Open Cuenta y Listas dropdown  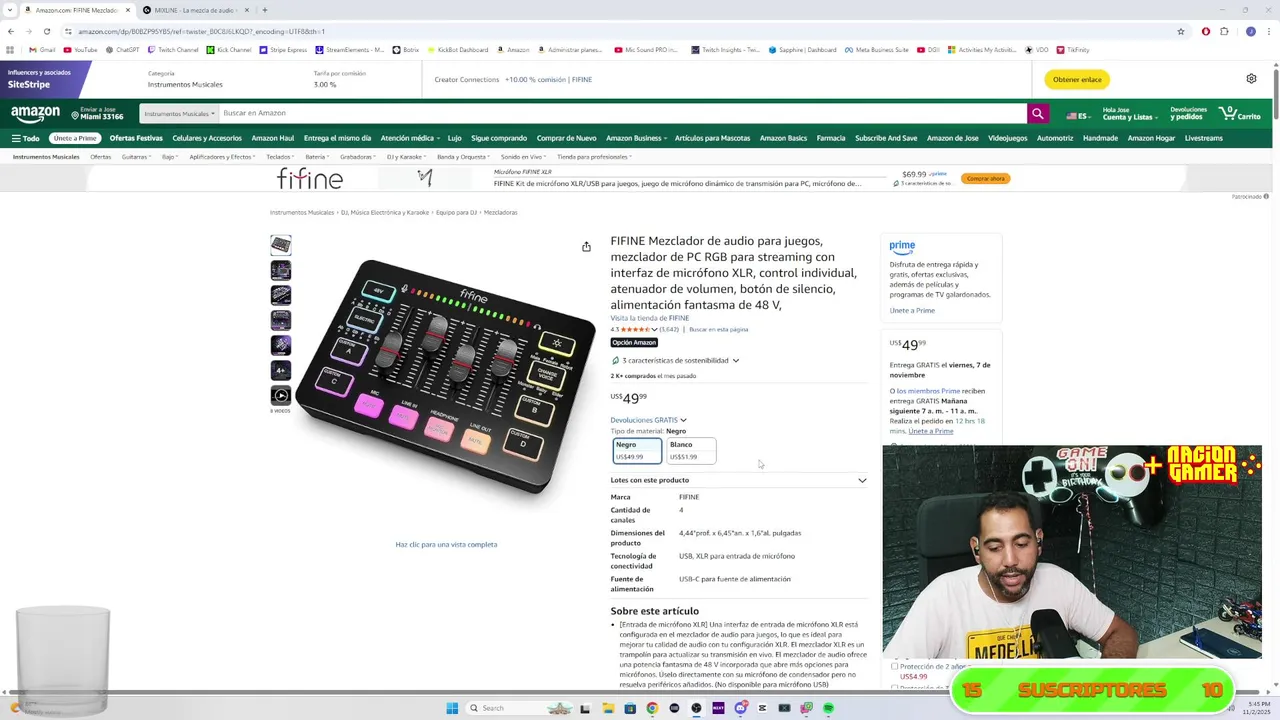pyautogui.click(x=1129, y=114)
